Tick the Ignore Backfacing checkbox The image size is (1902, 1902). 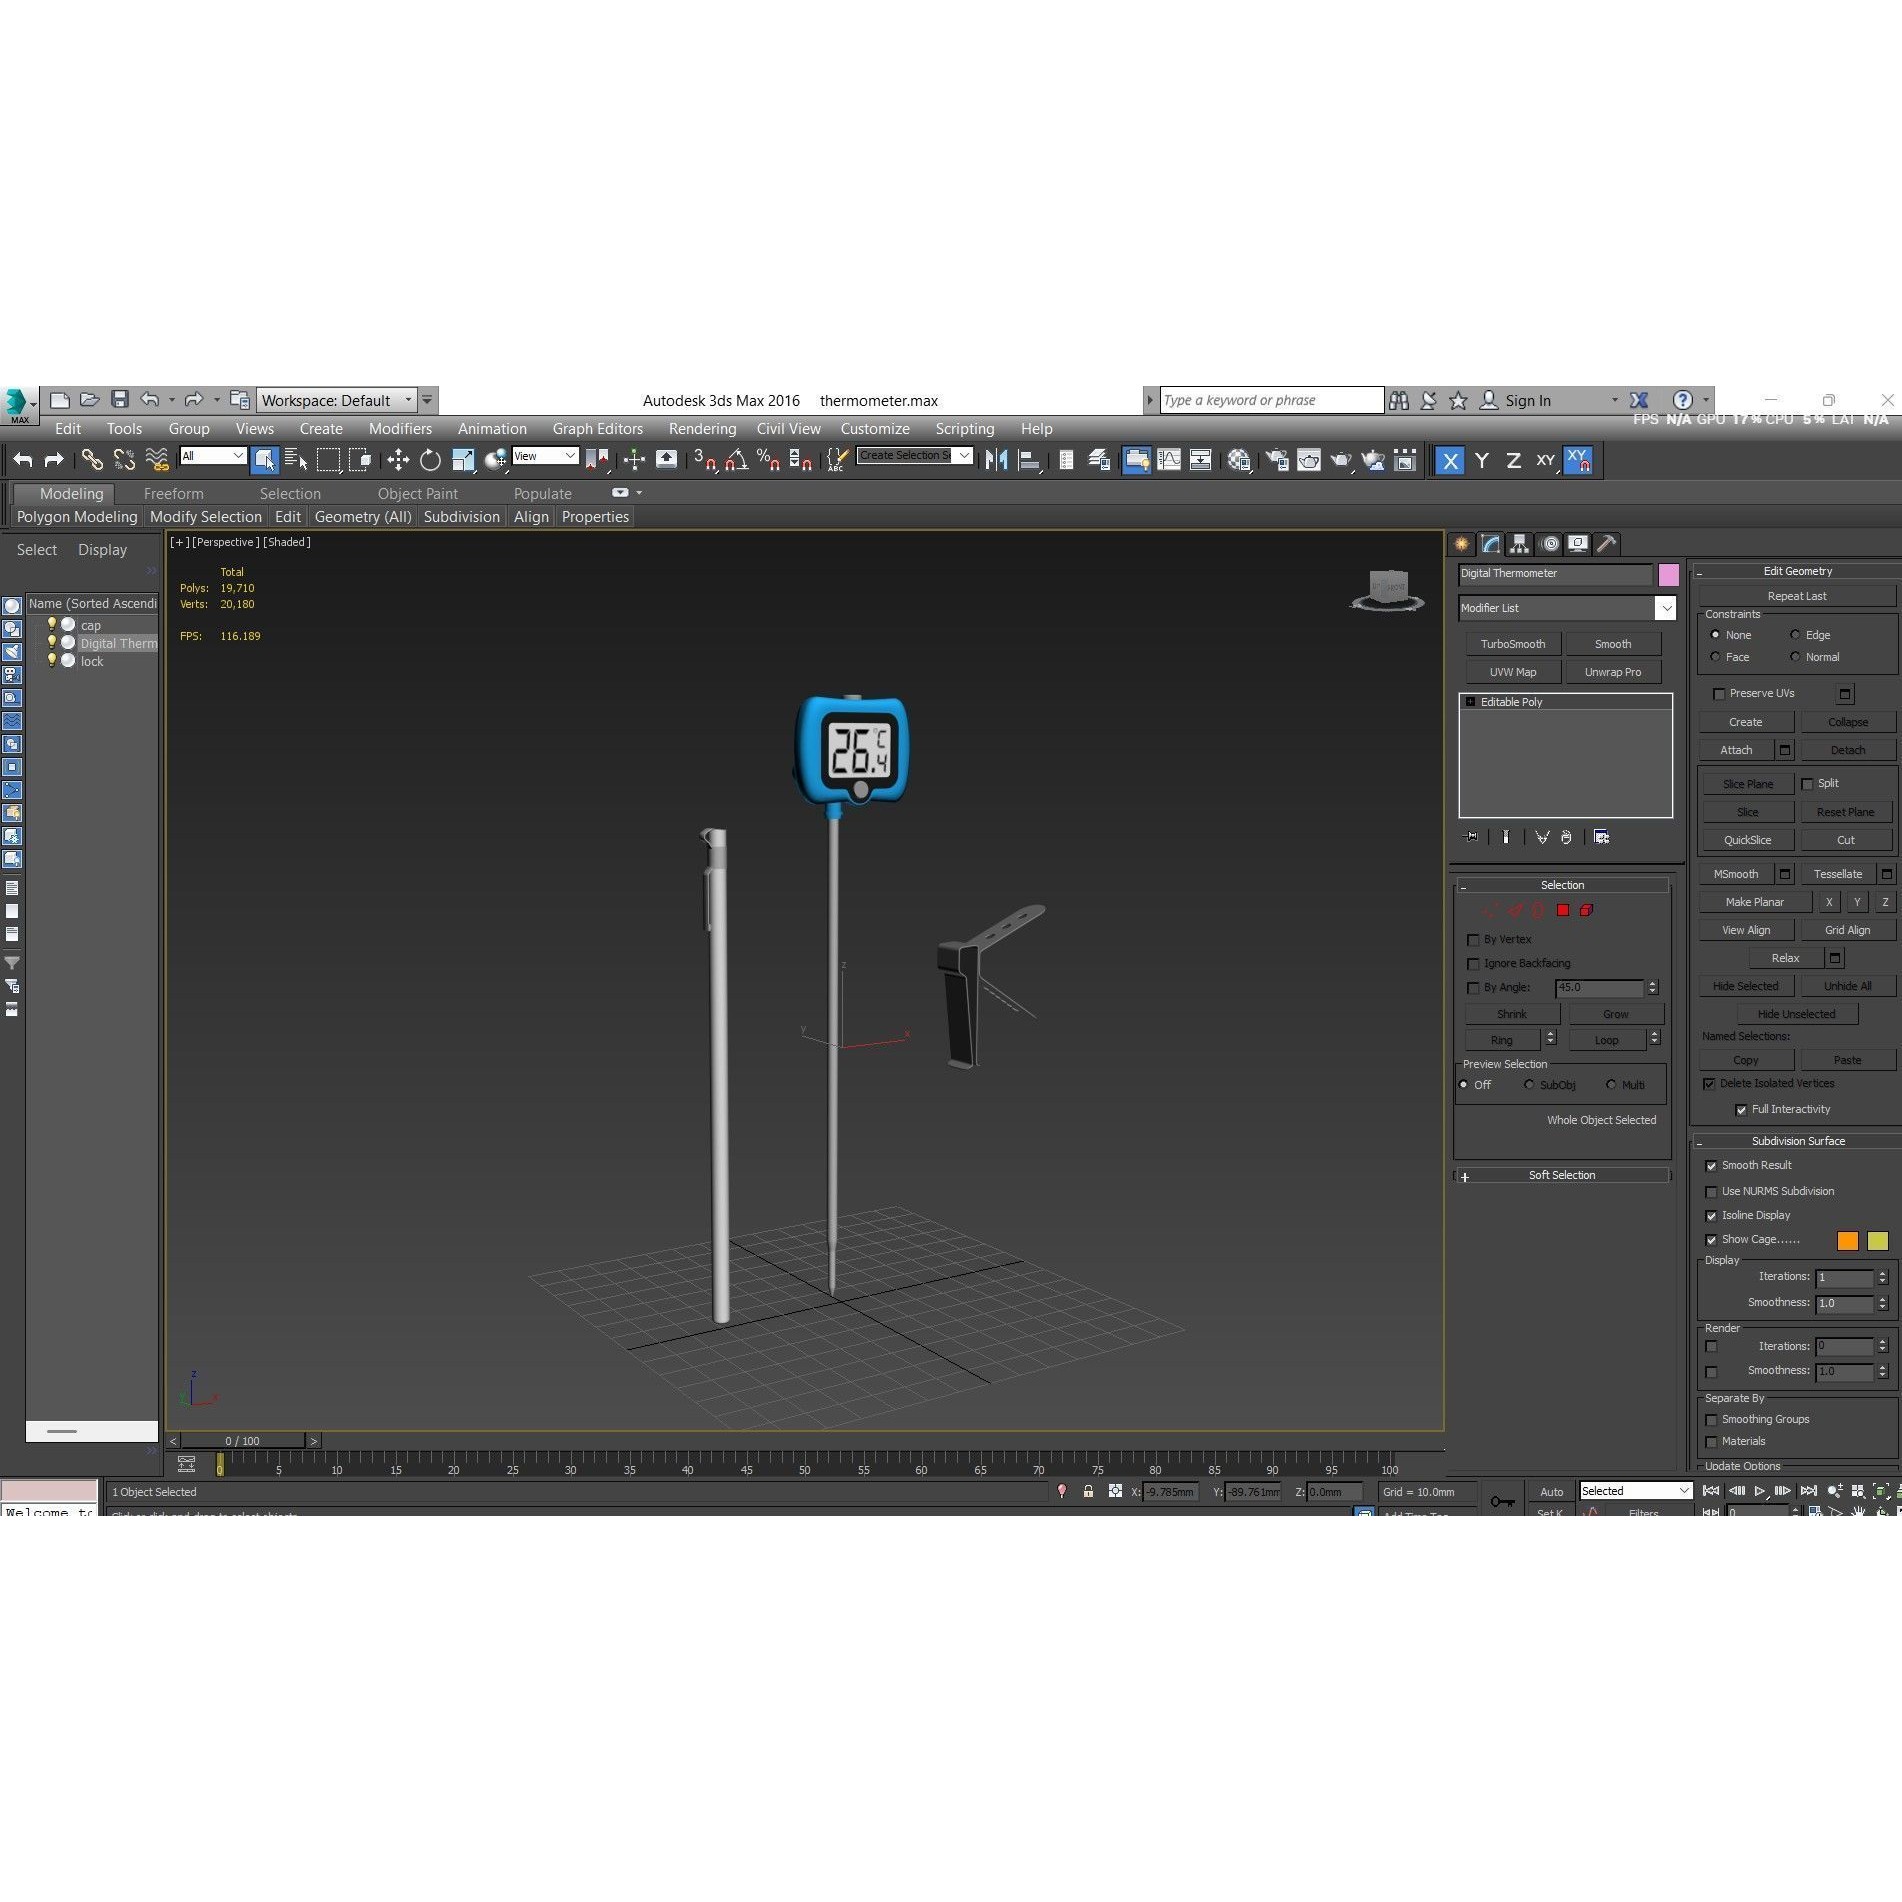(x=1473, y=964)
